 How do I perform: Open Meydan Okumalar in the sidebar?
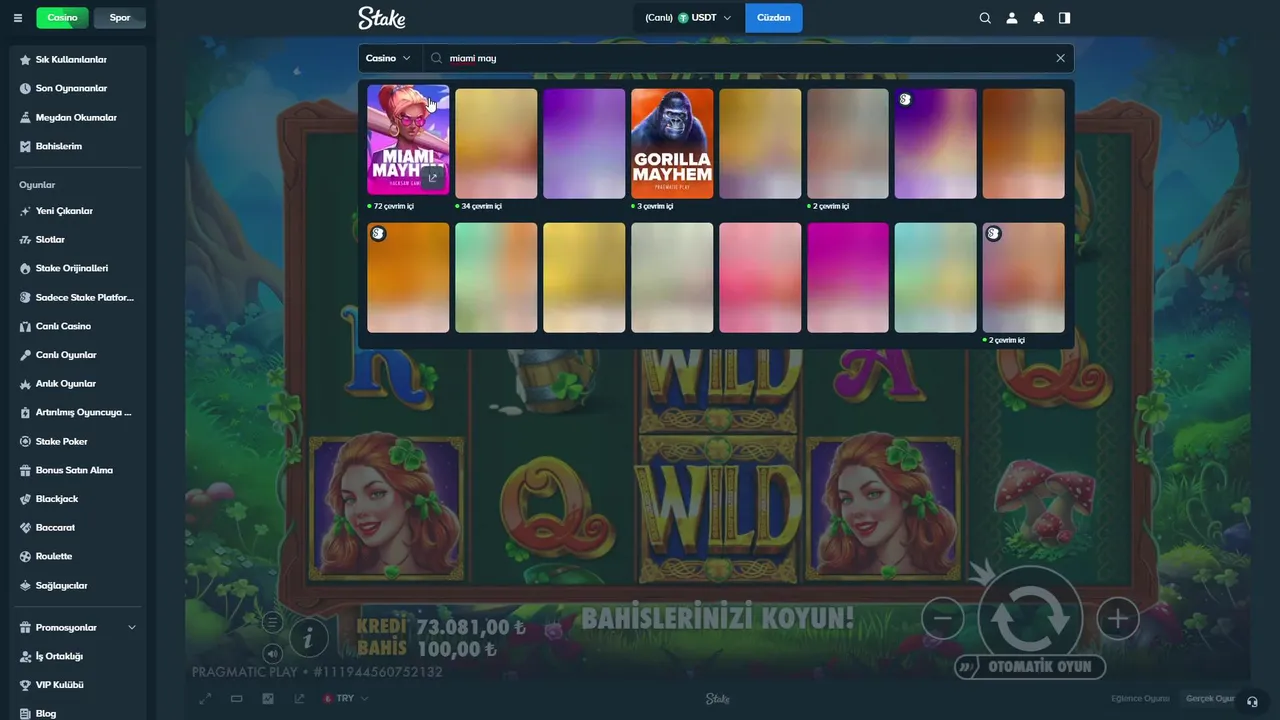click(x=78, y=117)
